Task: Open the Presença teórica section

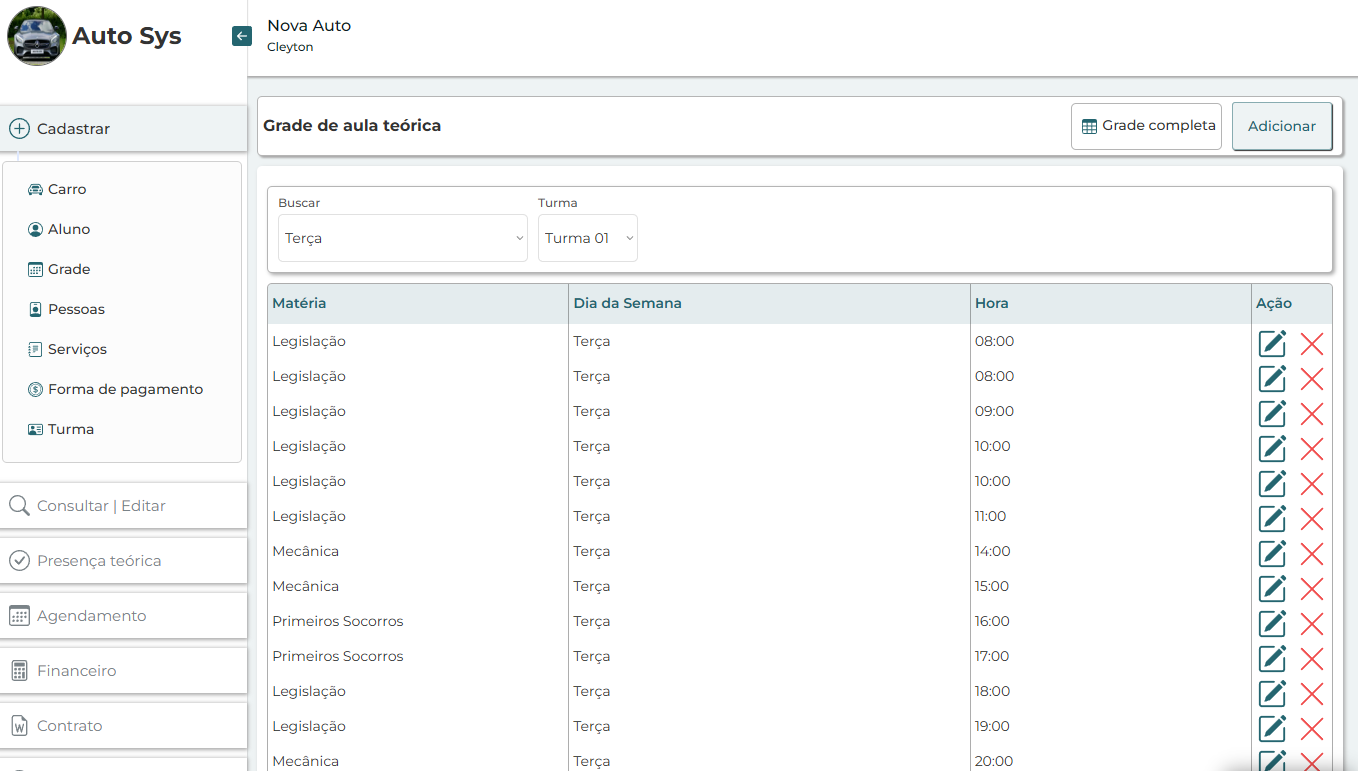Action: coord(123,561)
